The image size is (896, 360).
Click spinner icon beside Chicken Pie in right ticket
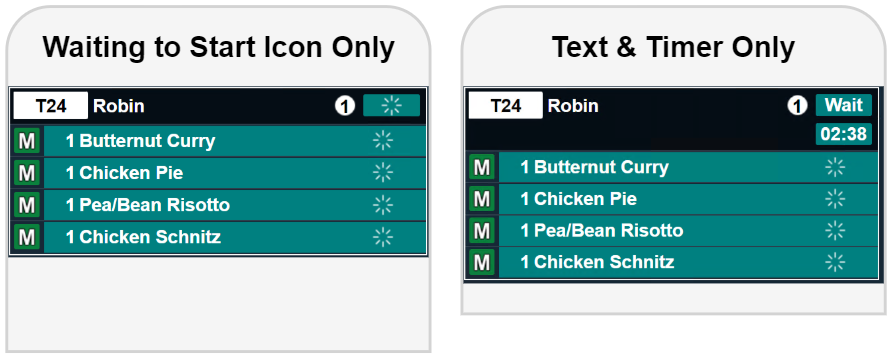click(x=835, y=199)
